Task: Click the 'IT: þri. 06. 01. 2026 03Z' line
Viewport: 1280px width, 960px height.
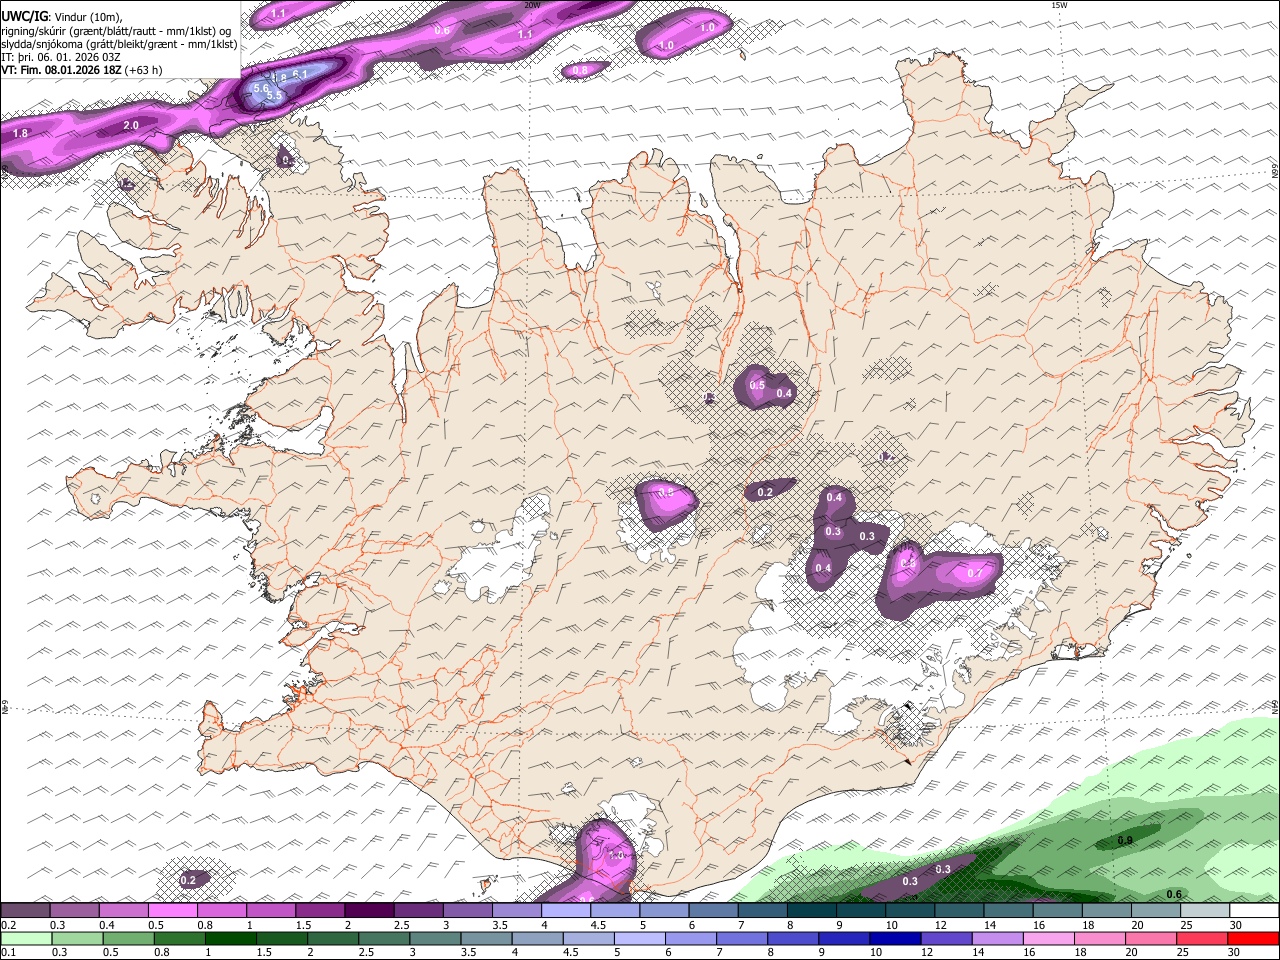Action: (61, 57)
